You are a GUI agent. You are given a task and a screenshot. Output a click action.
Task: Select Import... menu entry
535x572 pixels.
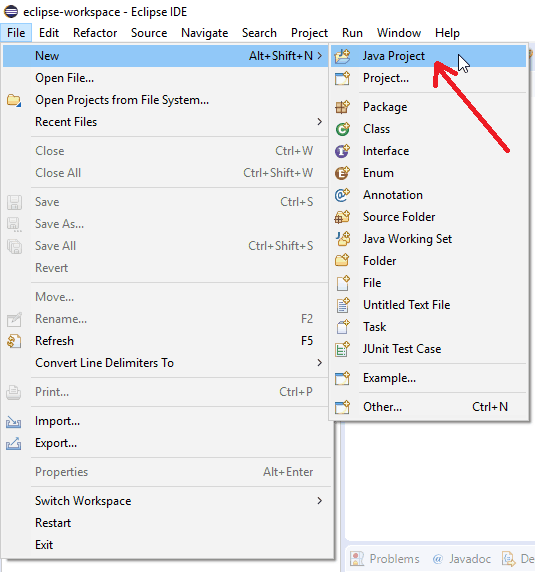point(166,421)
